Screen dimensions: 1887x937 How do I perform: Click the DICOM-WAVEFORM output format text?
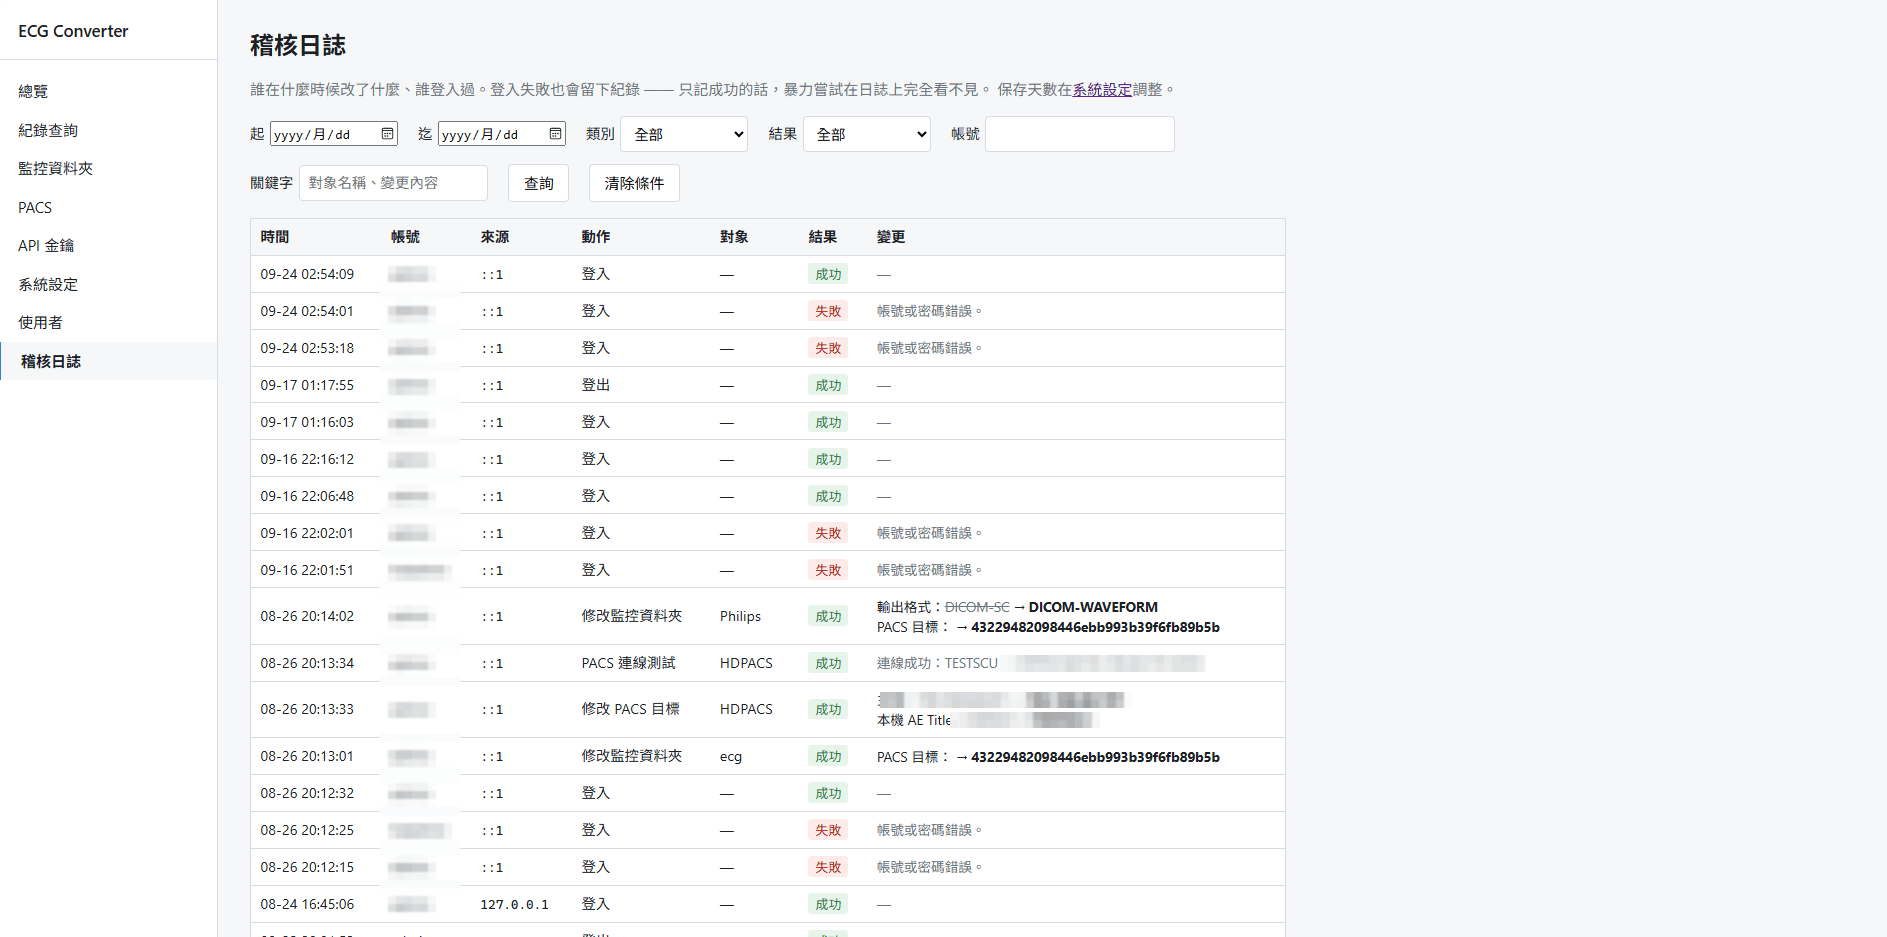click(x=1093, y=607)
